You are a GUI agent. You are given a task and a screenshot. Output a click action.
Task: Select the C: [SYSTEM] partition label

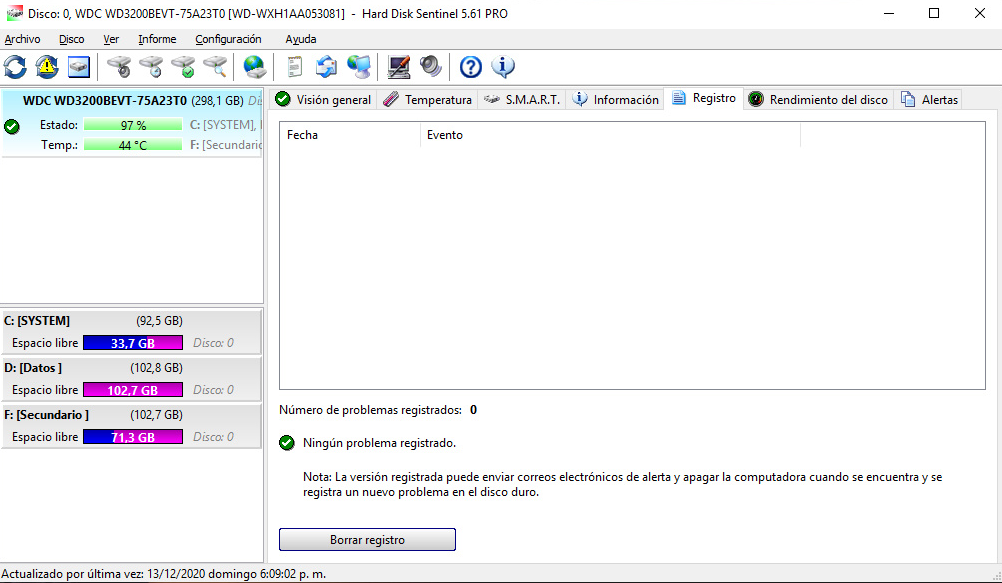click(37, 321)
